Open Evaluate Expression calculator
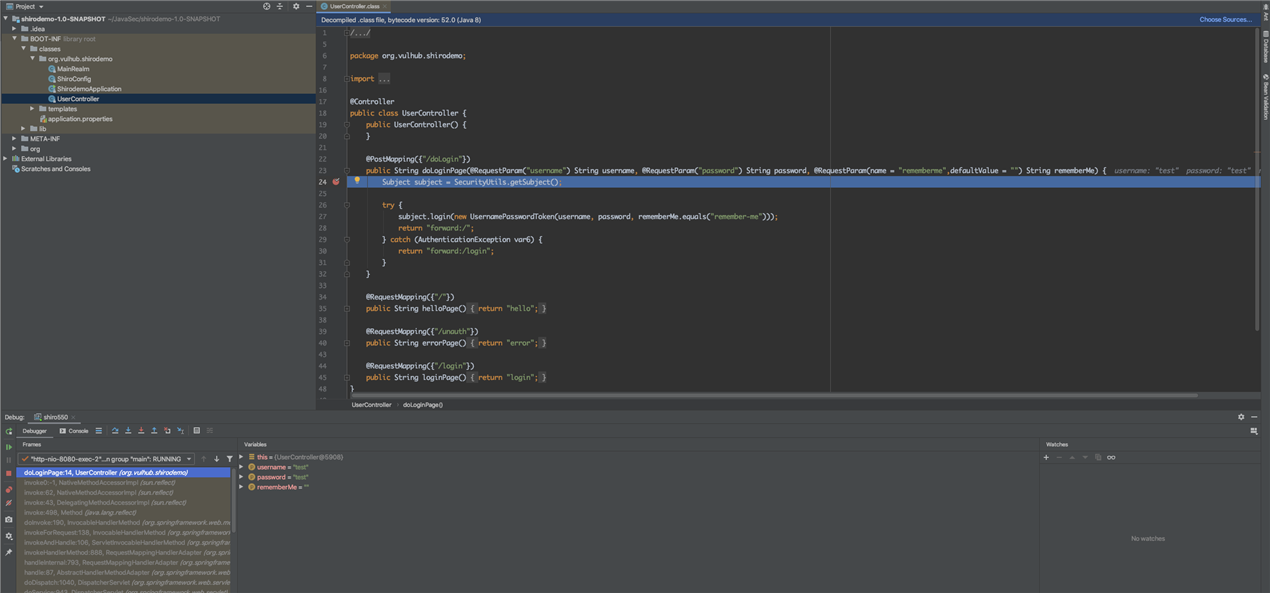 pyautogui.click(x=197, y=431)
